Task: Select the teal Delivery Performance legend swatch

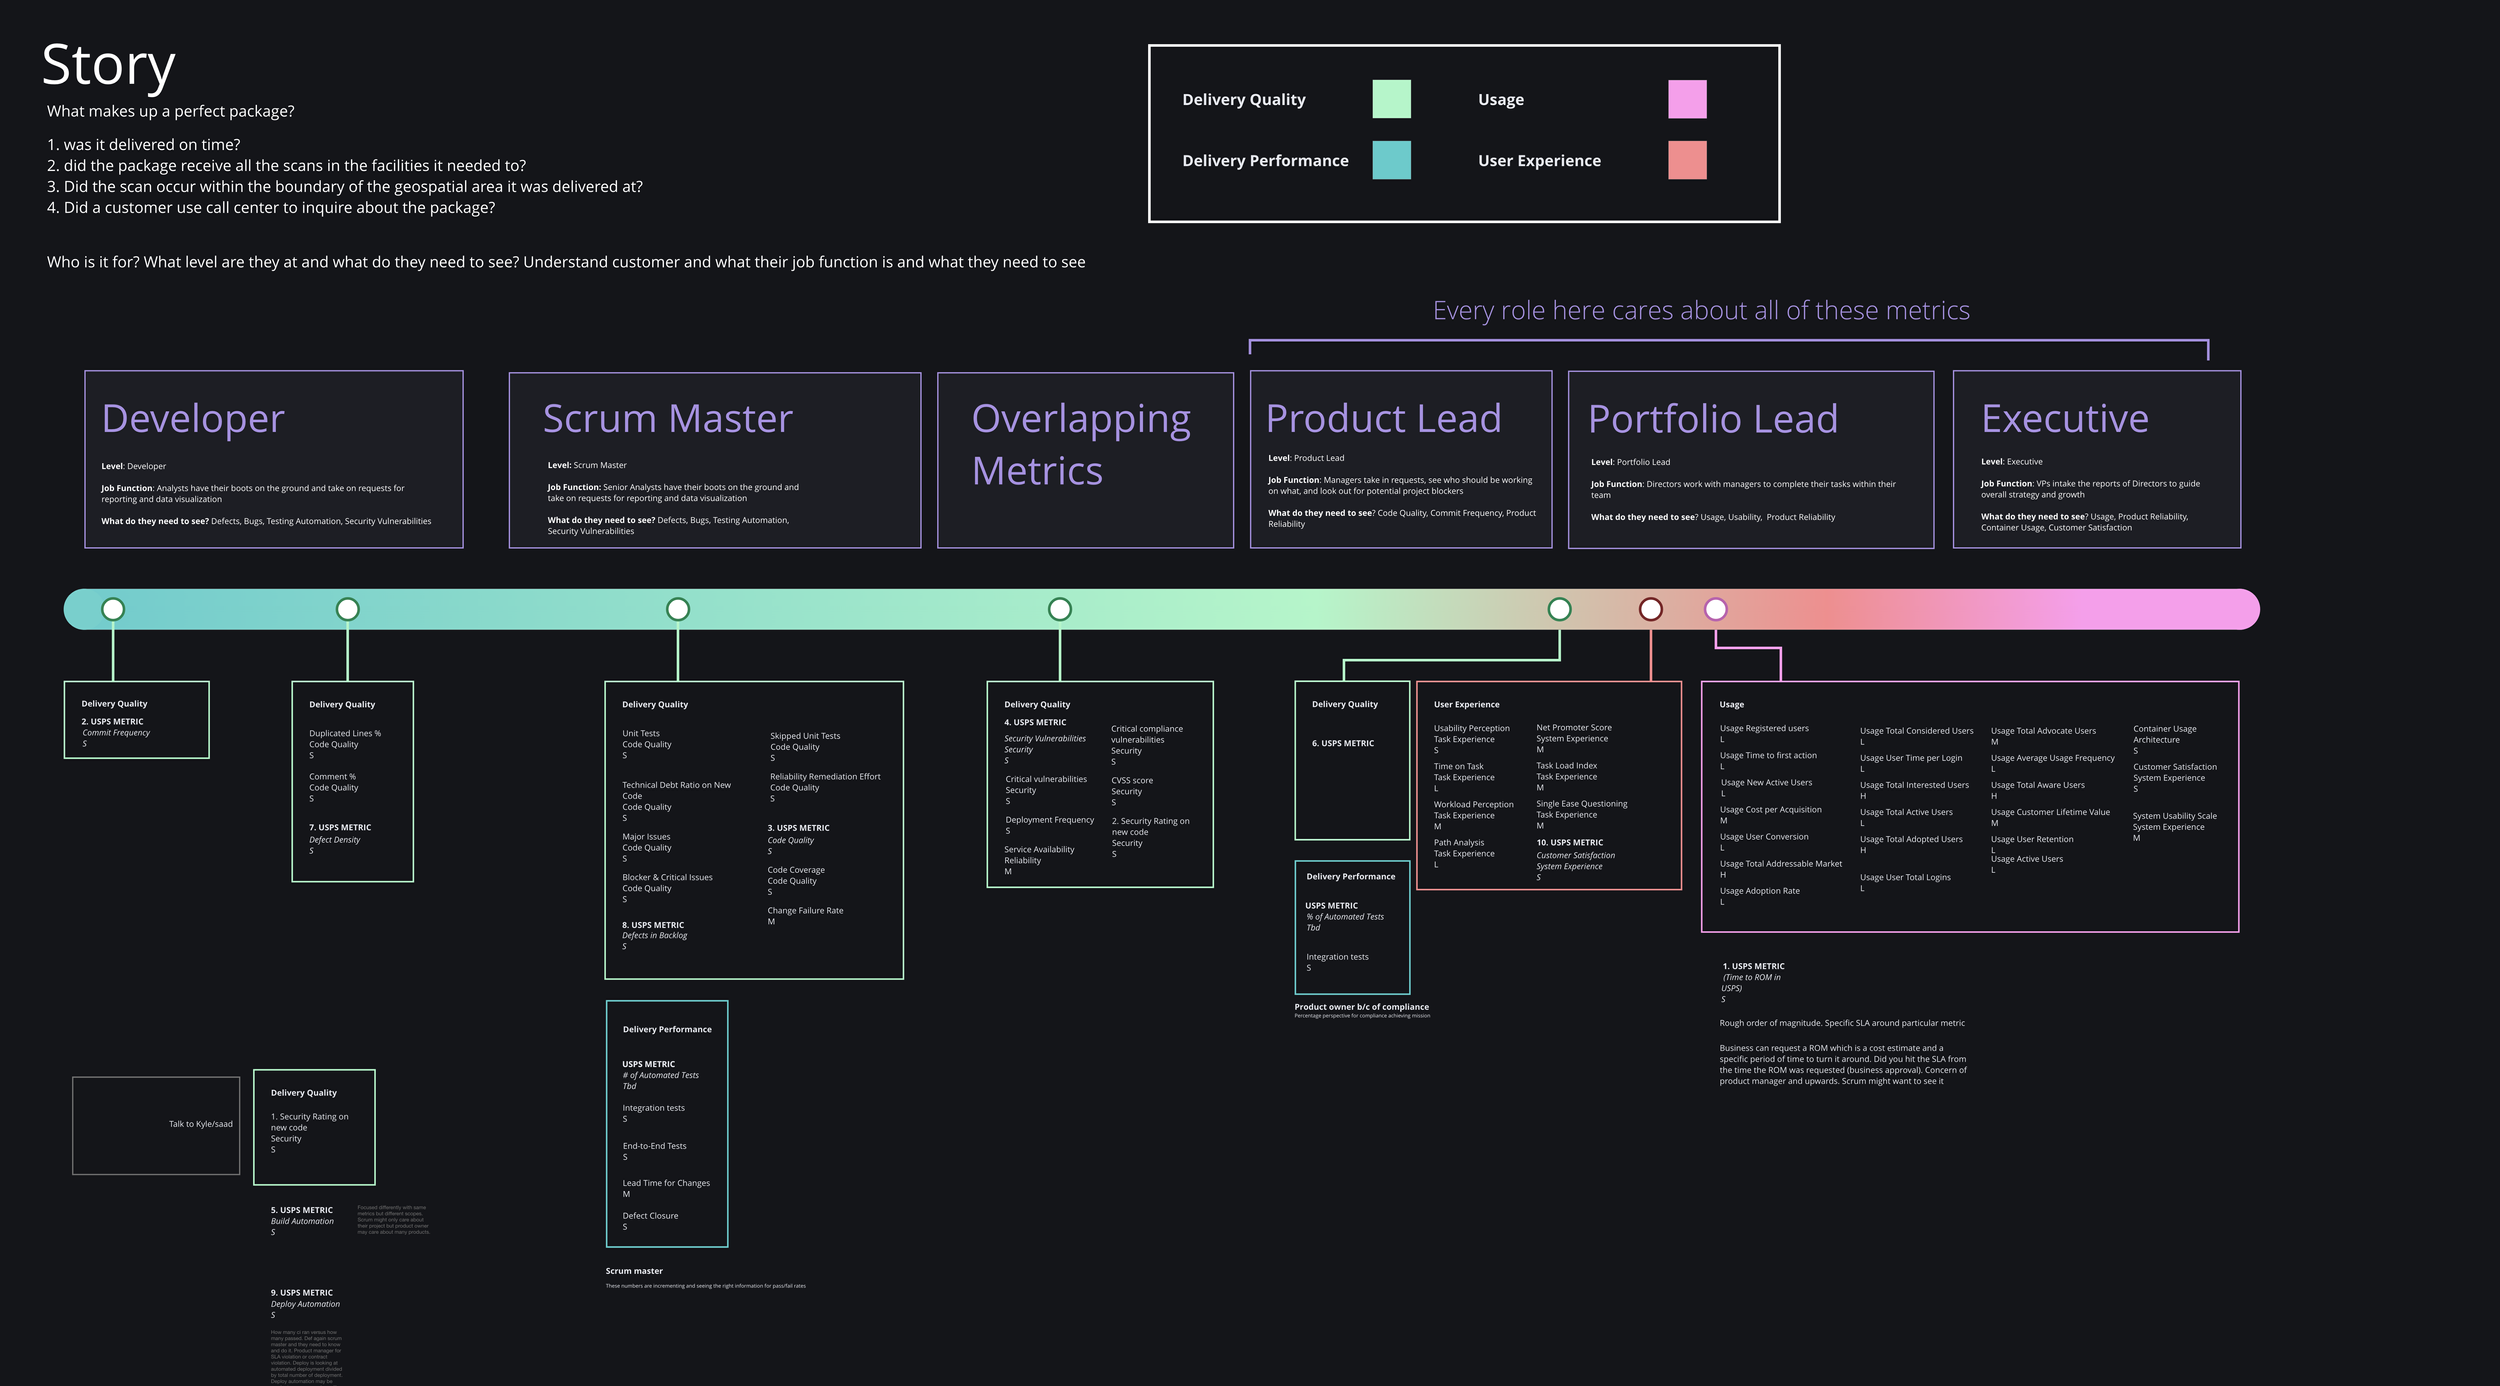Action: (1391, 160)
